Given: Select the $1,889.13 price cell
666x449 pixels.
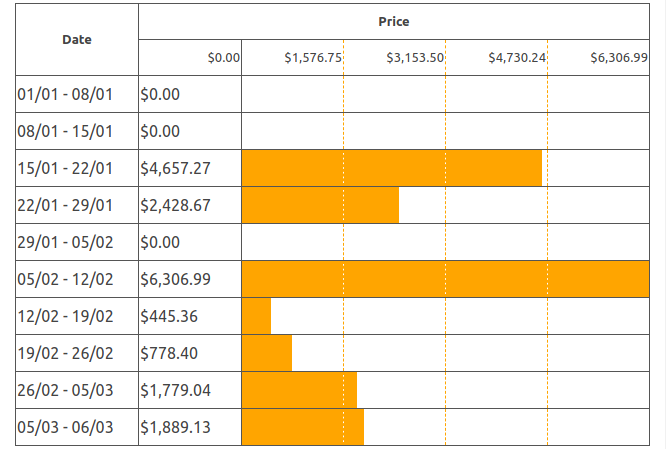Looking at the screenshot, I should 176,427.
